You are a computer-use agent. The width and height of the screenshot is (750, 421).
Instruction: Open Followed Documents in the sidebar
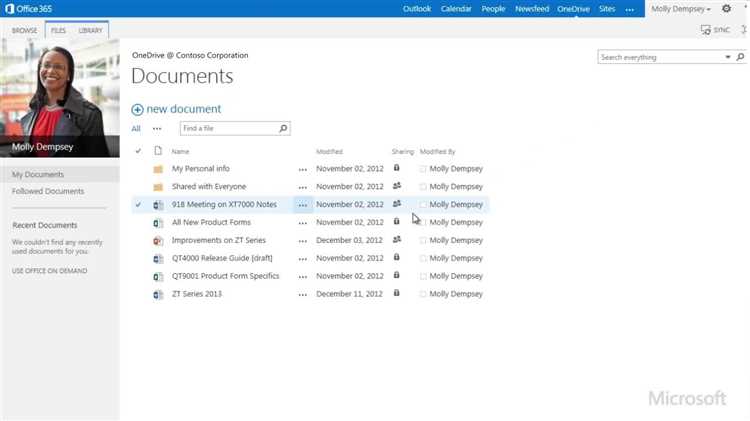[x=48, y=191]
